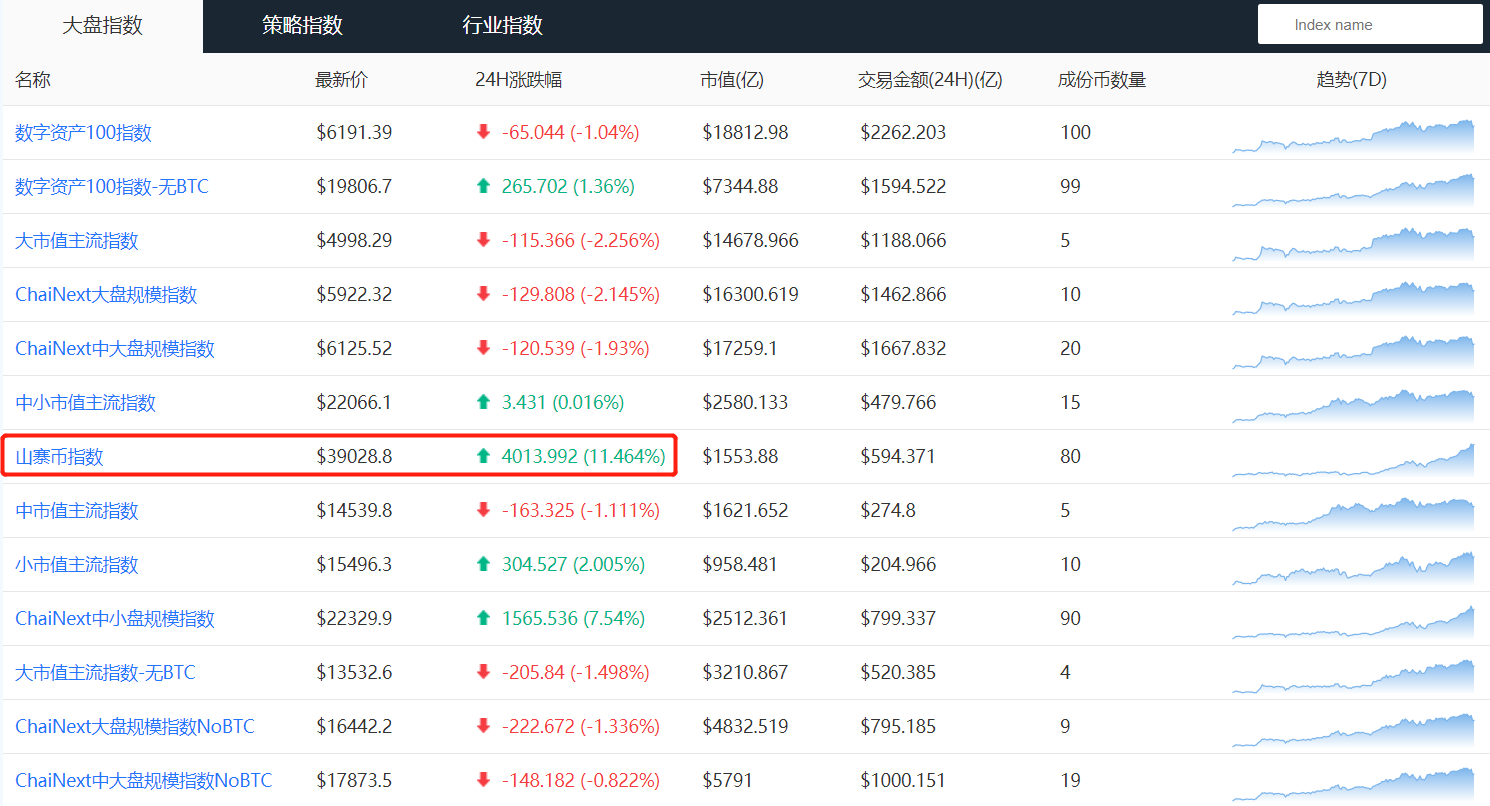The height and width of the screenshot is (806, 1490).
Task: Click the red down arrow beside -163.325
Action: pos(484,510)
